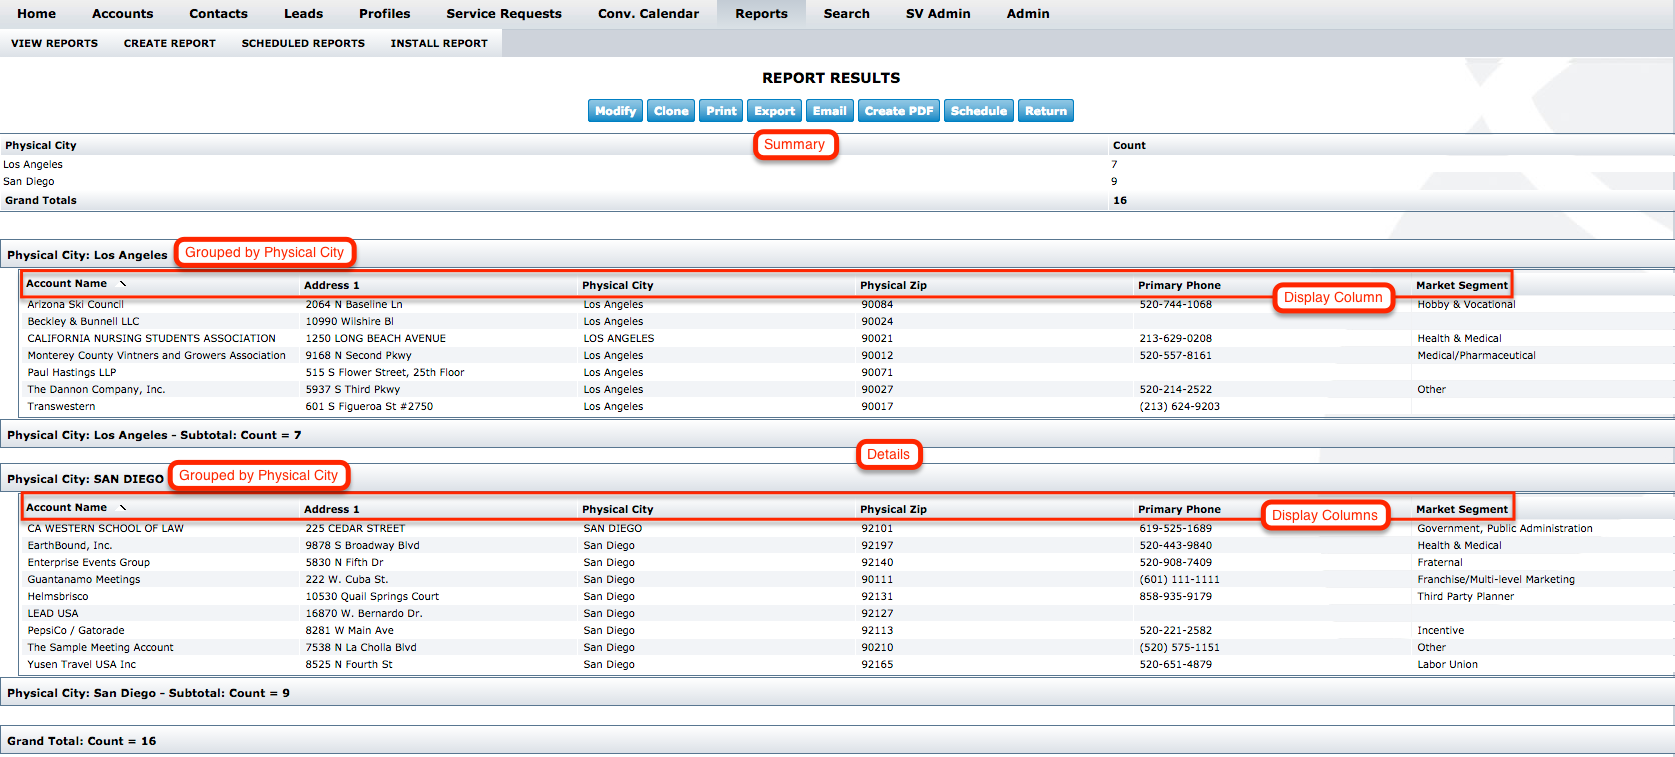This screenshot has width=1675, height=757.
Task: Select Beckley & Bunnell LLC account
Action: tap(83, 321)
